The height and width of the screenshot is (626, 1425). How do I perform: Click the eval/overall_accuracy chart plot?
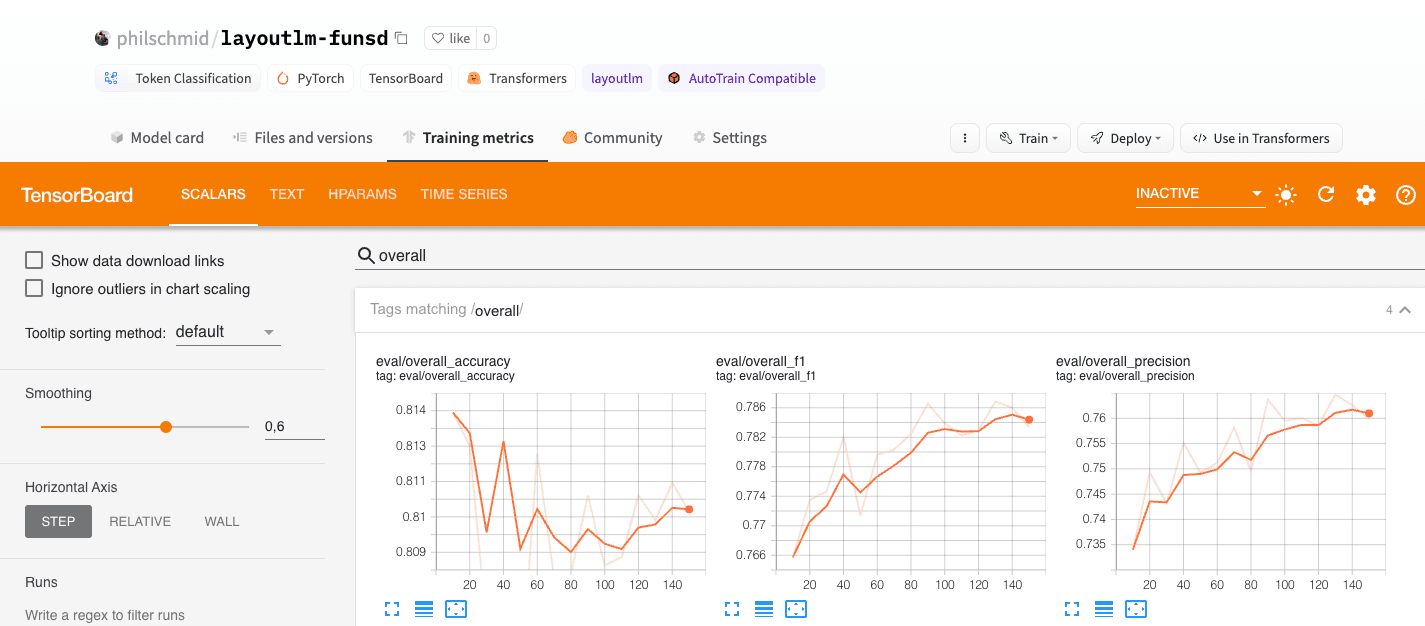[569, 482]
